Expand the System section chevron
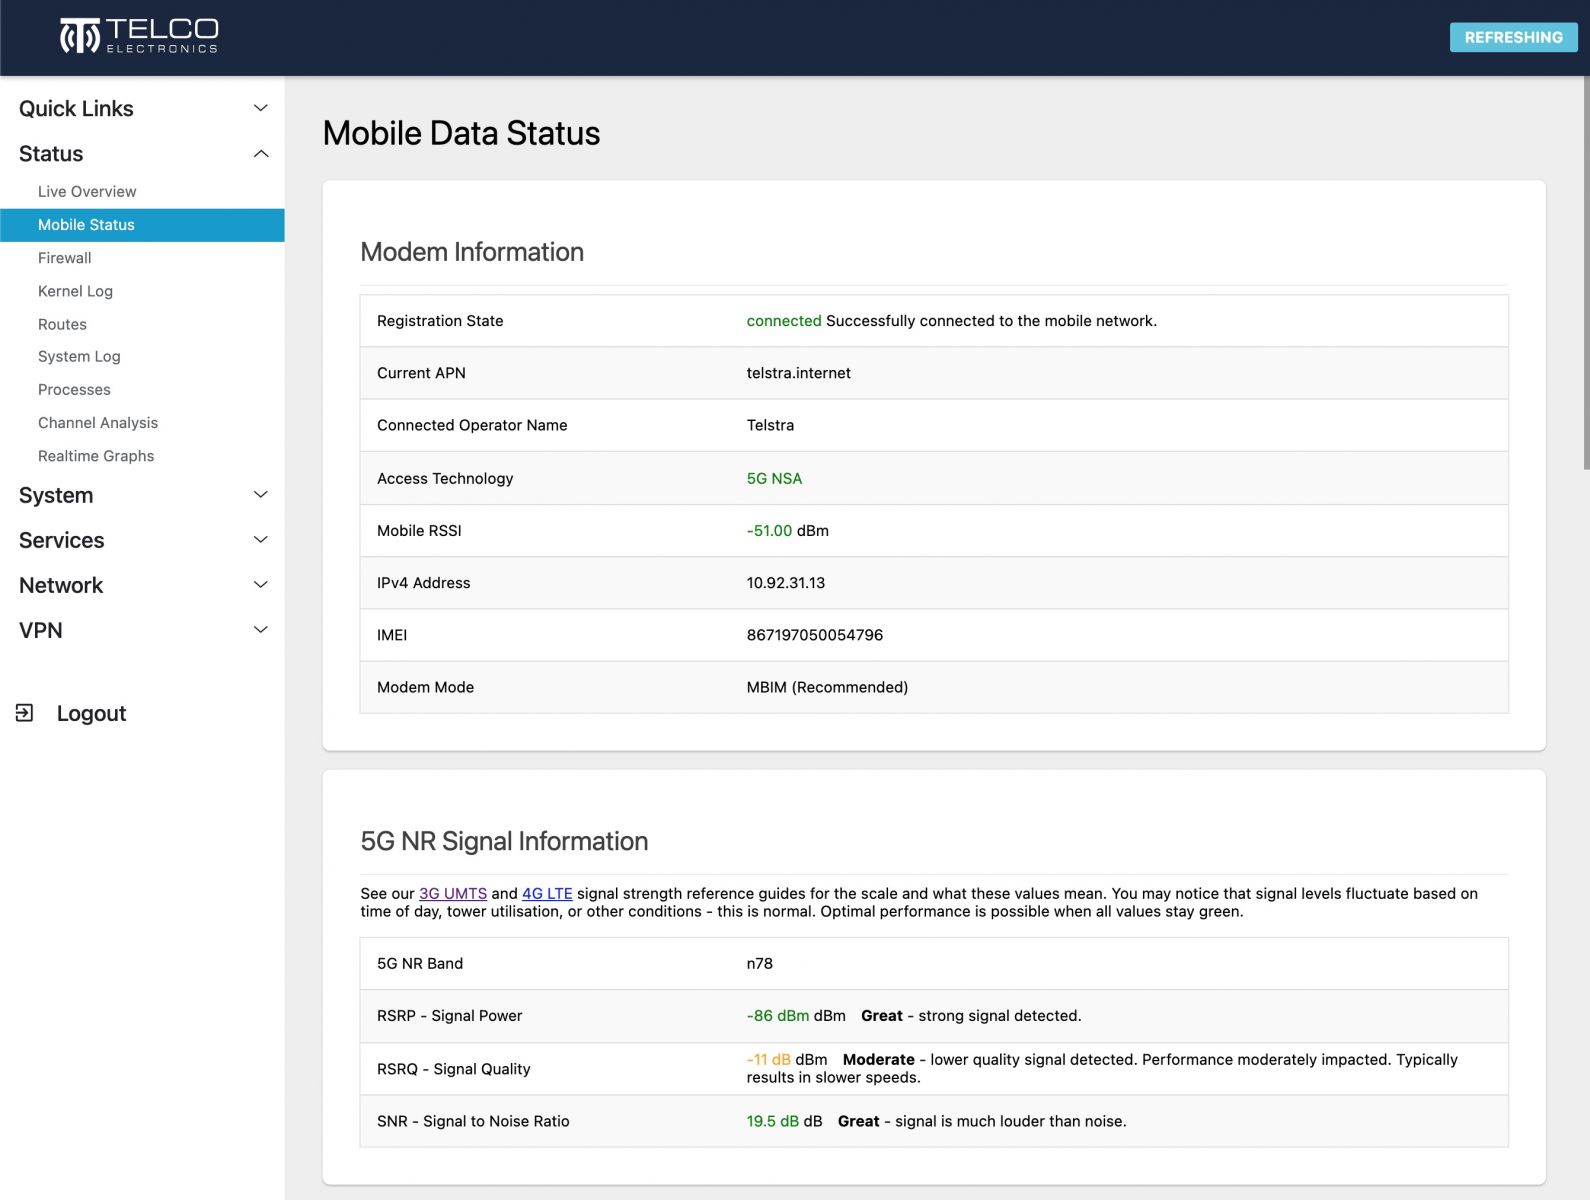This screenshot has height=1200, width=1590. (261, 495)
